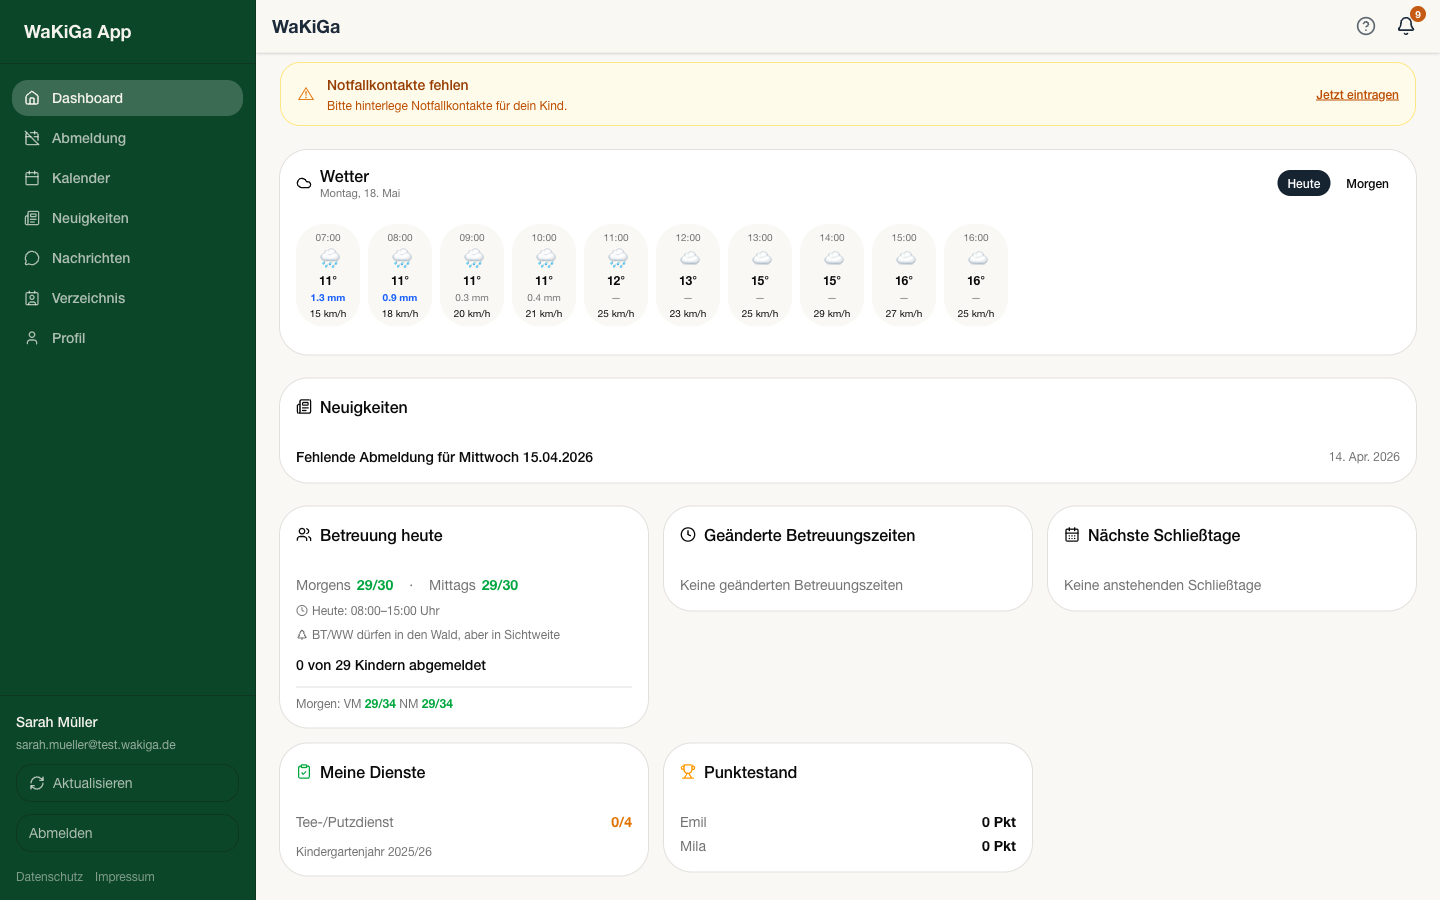Screen dimensions: 1440x900
Task: Click the Montag, 18. Mai date label
Action: coord(360,193)
